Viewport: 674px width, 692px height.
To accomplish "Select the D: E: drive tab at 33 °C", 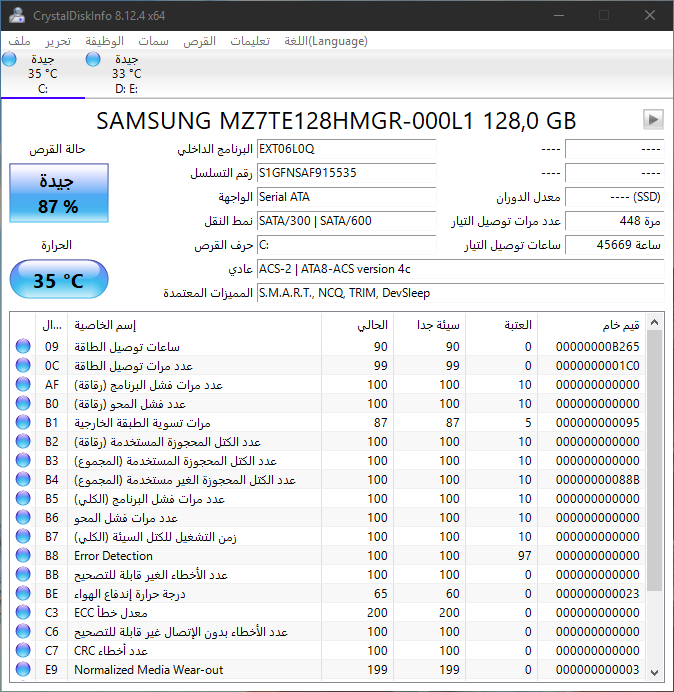I will [x=127, y=74].
